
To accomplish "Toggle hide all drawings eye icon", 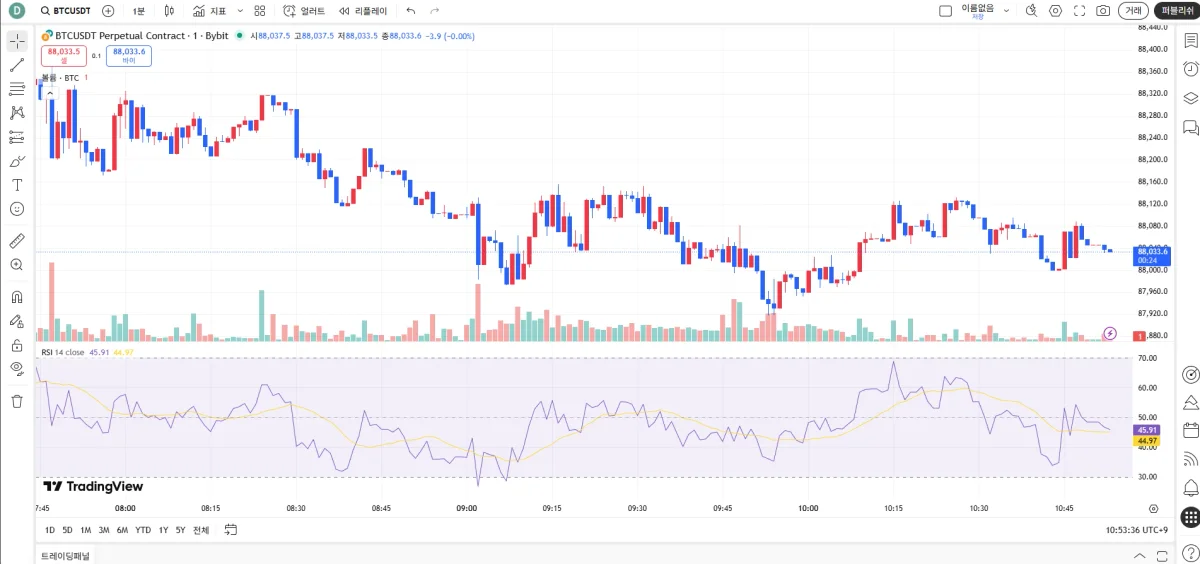I will tap(17, 368).
